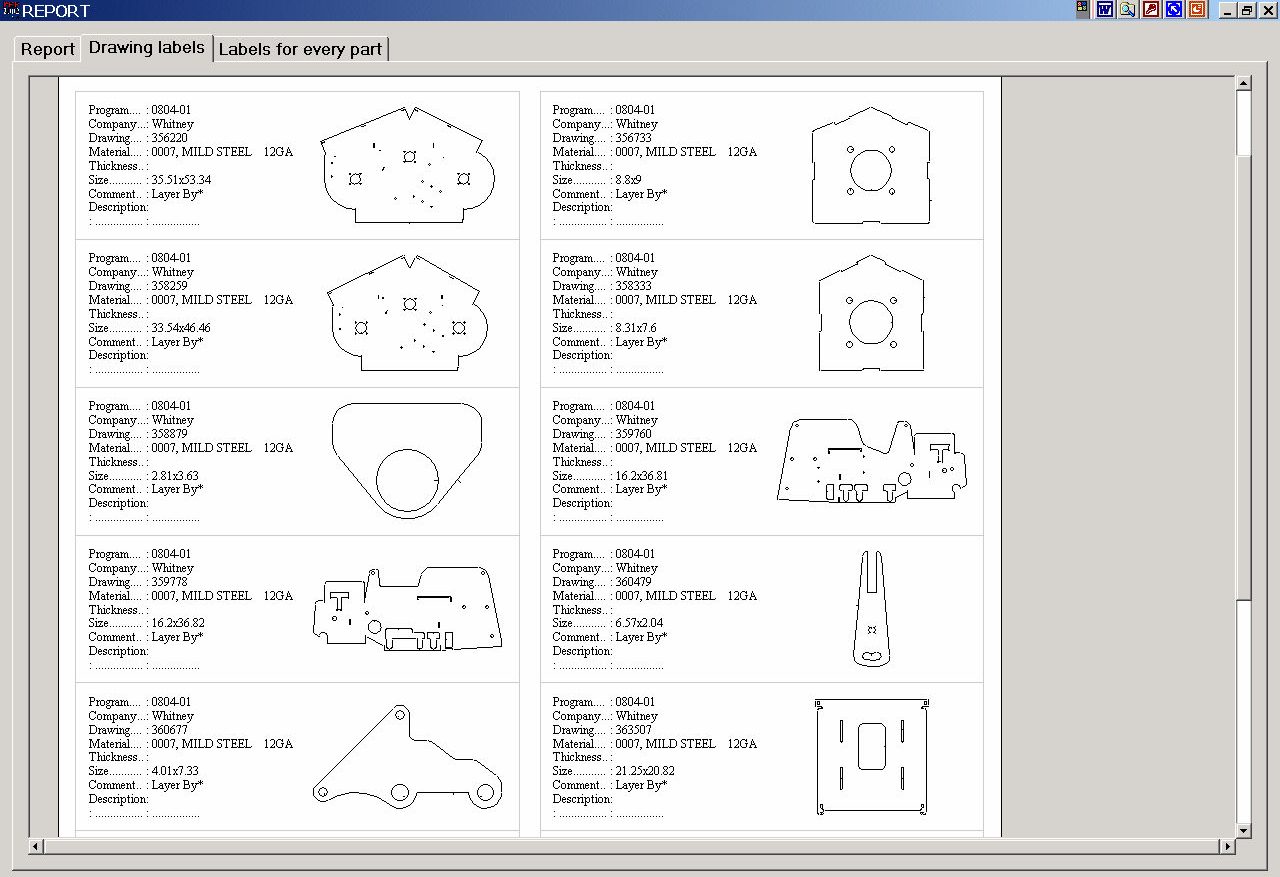
Task: Click drawing number 358259
Action: point(169,286)
